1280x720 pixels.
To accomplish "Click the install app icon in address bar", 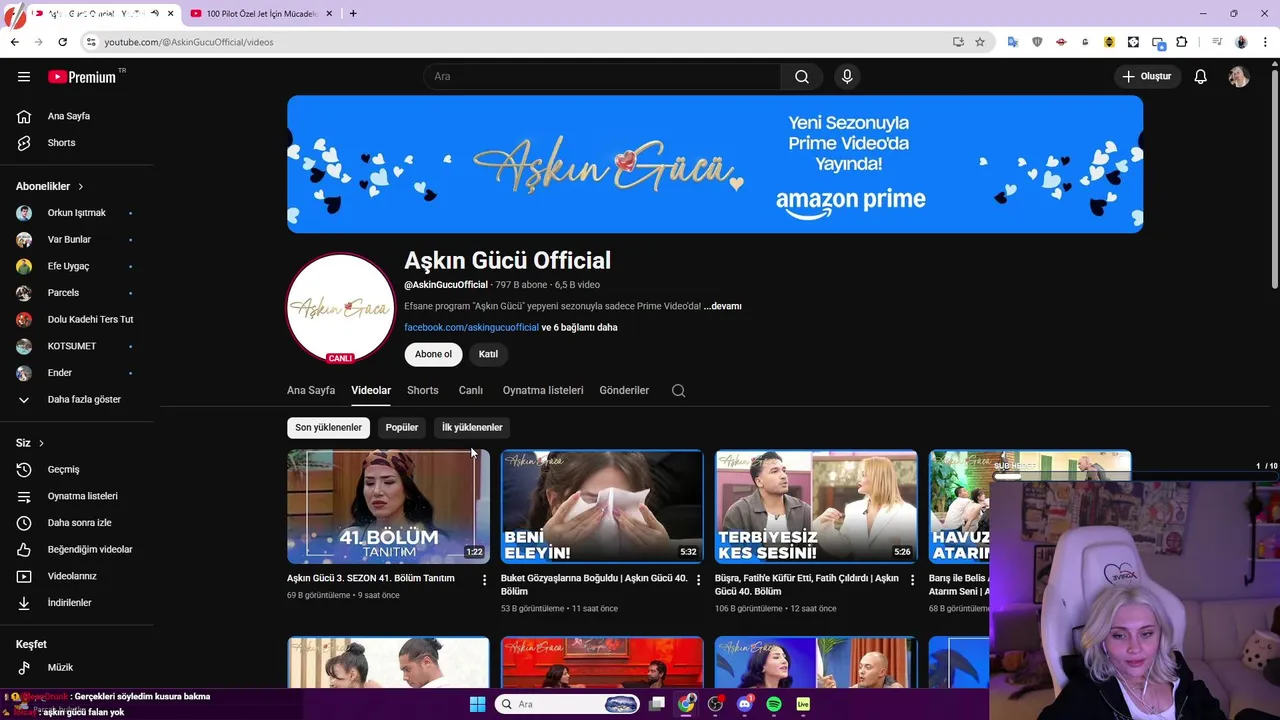I will click(958, 42).
